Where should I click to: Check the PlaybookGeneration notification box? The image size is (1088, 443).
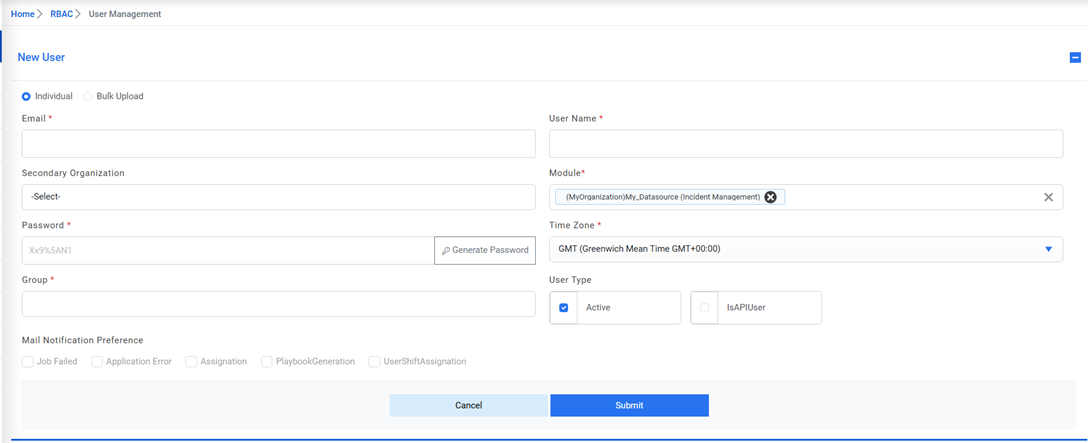[x=267, y=362]
